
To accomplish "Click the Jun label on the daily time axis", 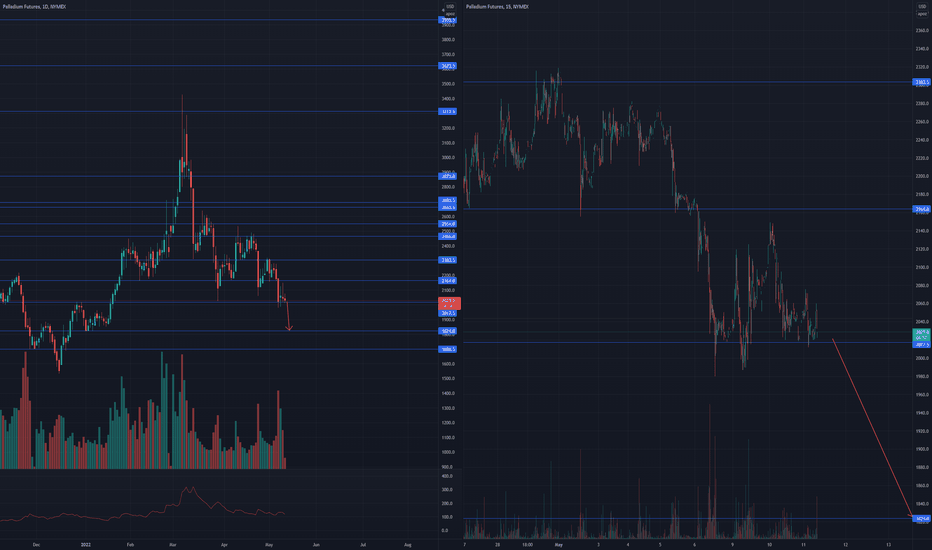I will [x=316, y=545].
